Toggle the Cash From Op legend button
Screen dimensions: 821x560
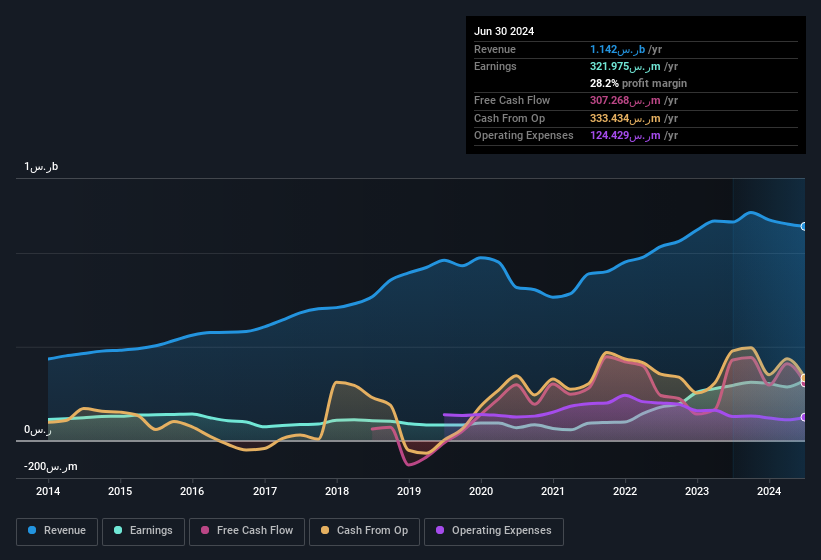(x=364, y=531)
